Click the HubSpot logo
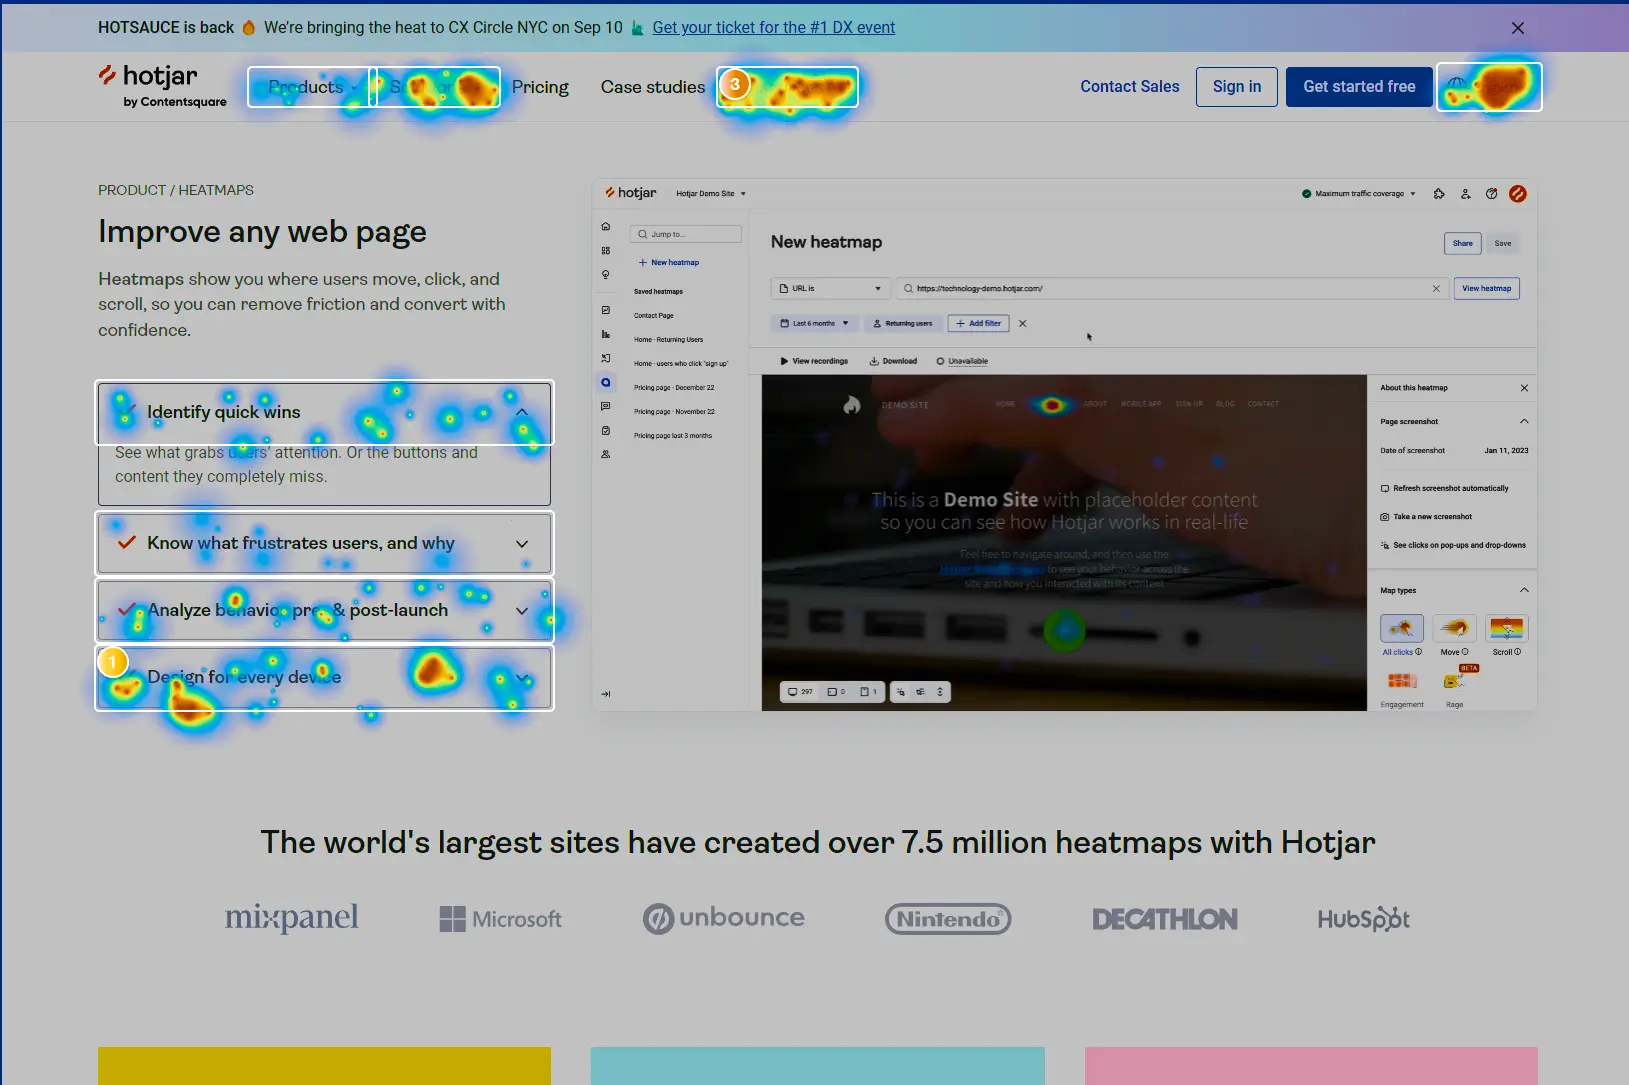This screenshot has height=1085, width=1629. (1363, 919)
